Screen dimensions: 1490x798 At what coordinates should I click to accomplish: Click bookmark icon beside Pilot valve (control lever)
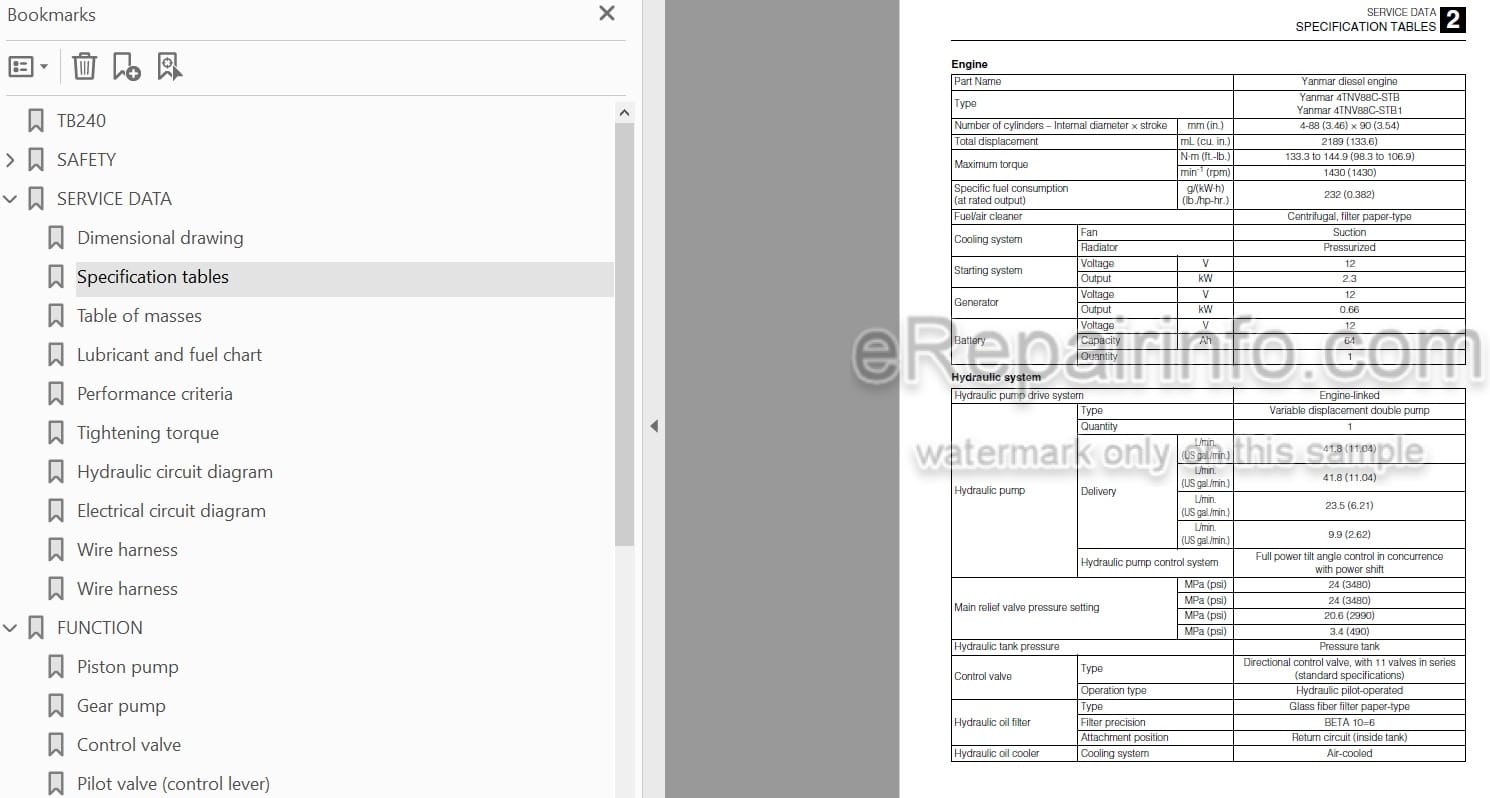[56, 784]
